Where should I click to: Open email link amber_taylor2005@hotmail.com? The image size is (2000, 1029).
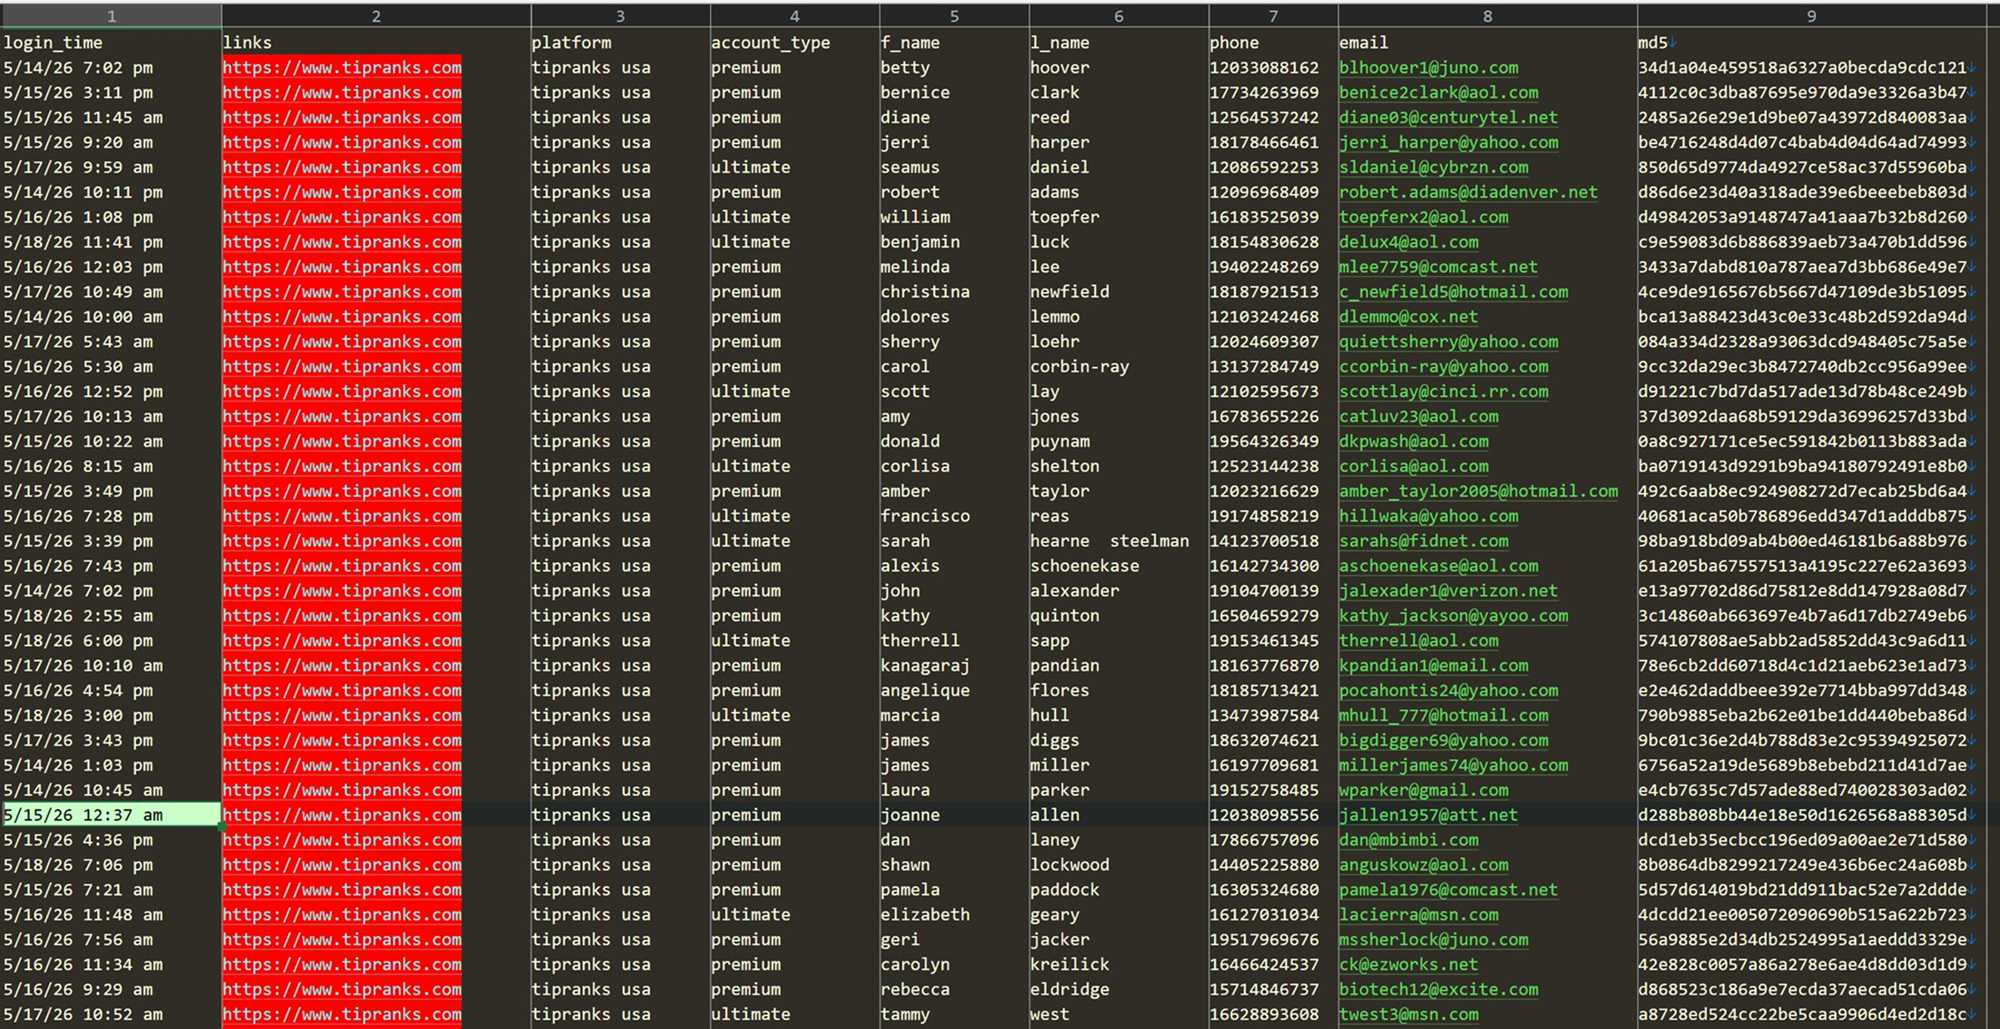1478,491
